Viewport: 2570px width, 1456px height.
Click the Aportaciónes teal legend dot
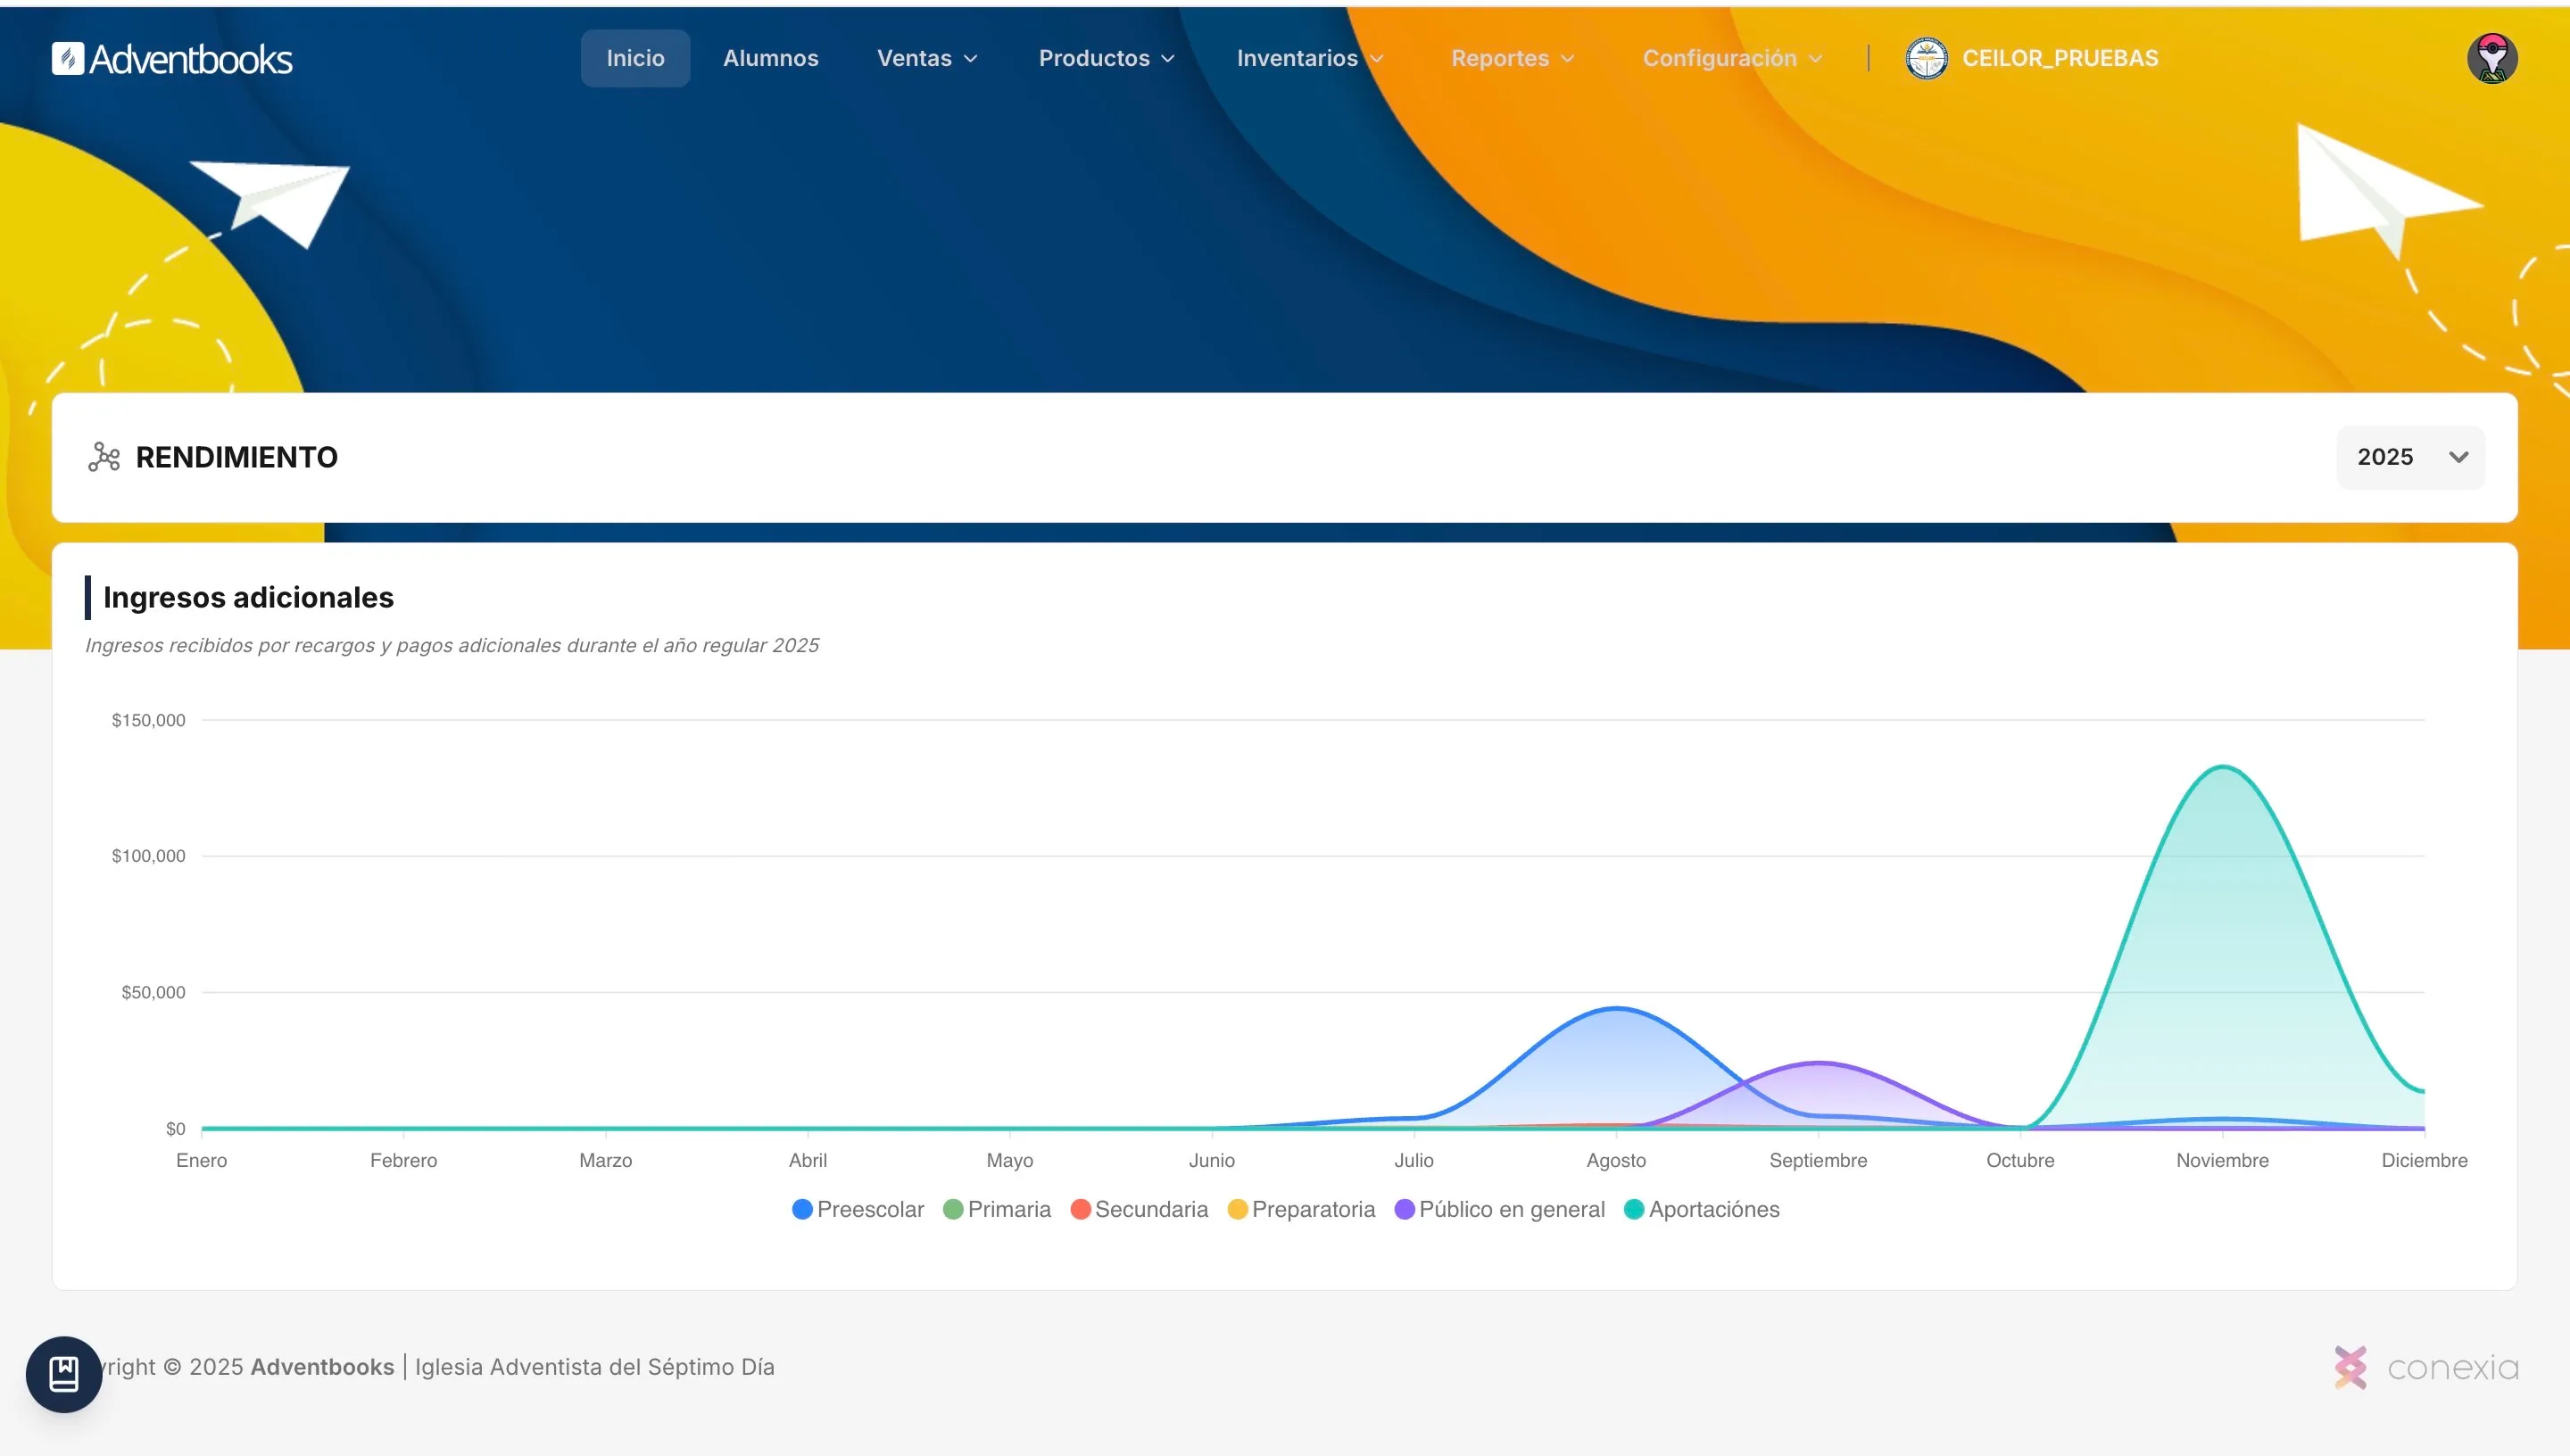click(x=1634, y=1209)
